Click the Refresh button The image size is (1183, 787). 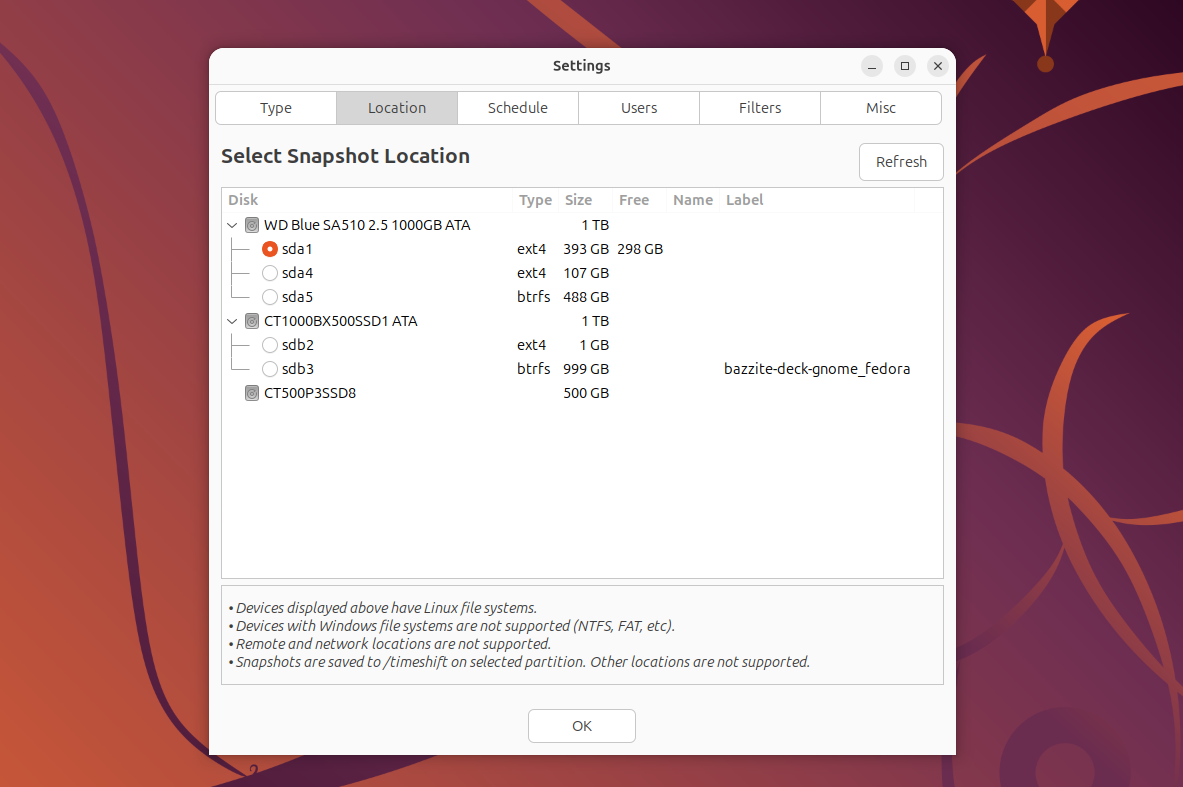point(901,161)
